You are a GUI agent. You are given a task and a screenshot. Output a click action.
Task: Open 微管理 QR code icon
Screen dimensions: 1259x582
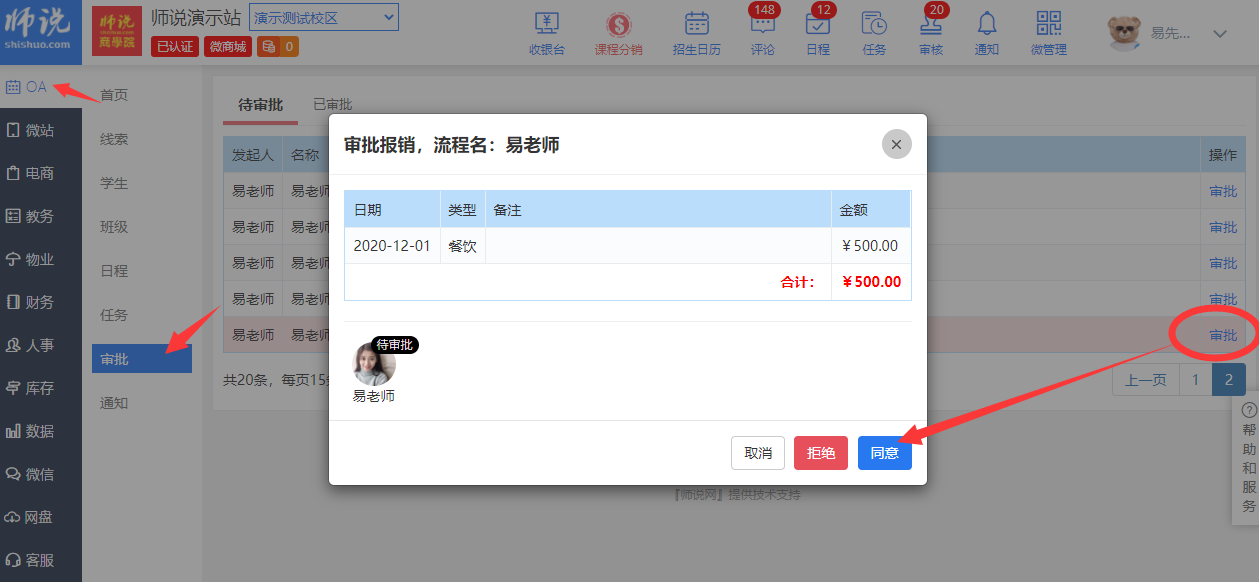(x=1048, y=33)
